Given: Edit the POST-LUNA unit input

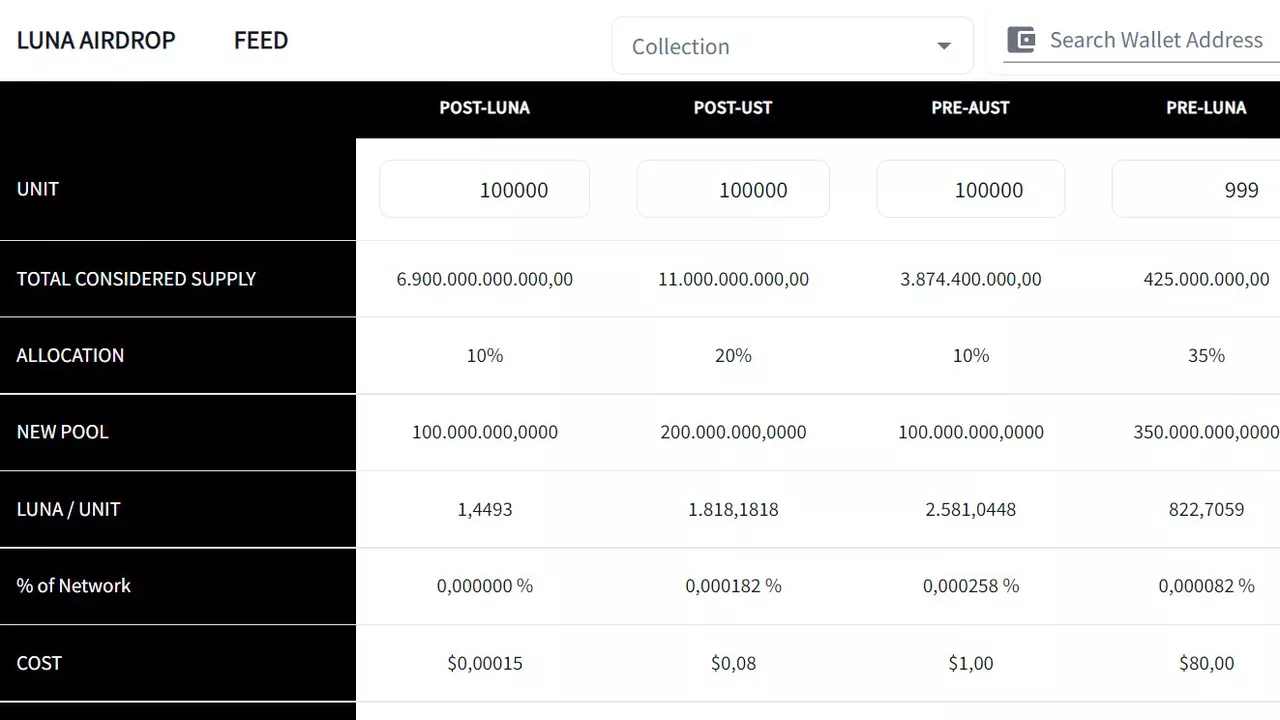Looking at the screenshot, I should click(485, 189).
